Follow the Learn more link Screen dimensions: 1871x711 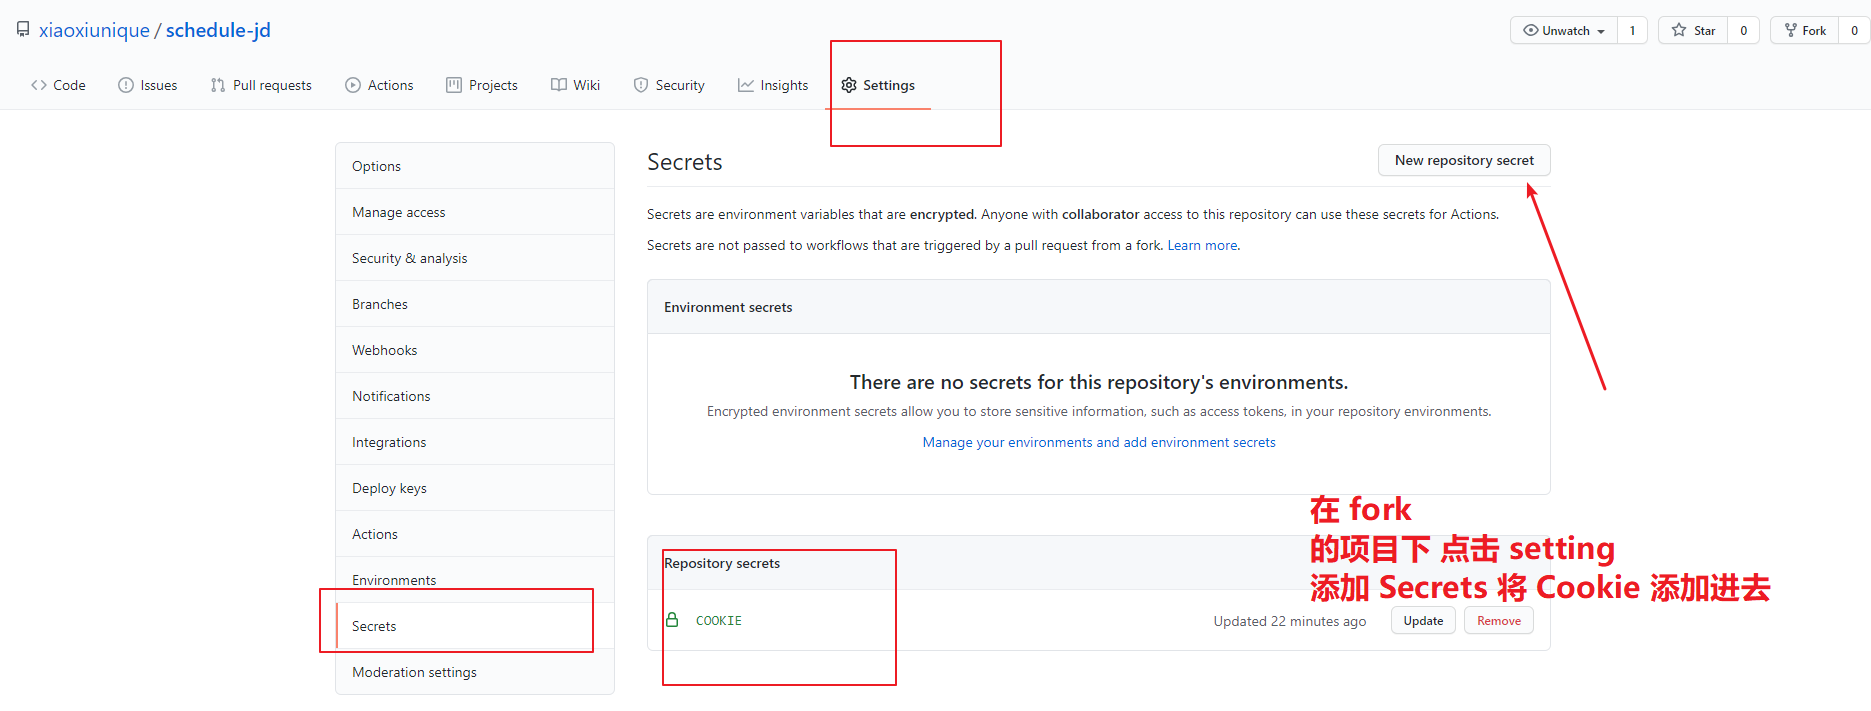1202,245
